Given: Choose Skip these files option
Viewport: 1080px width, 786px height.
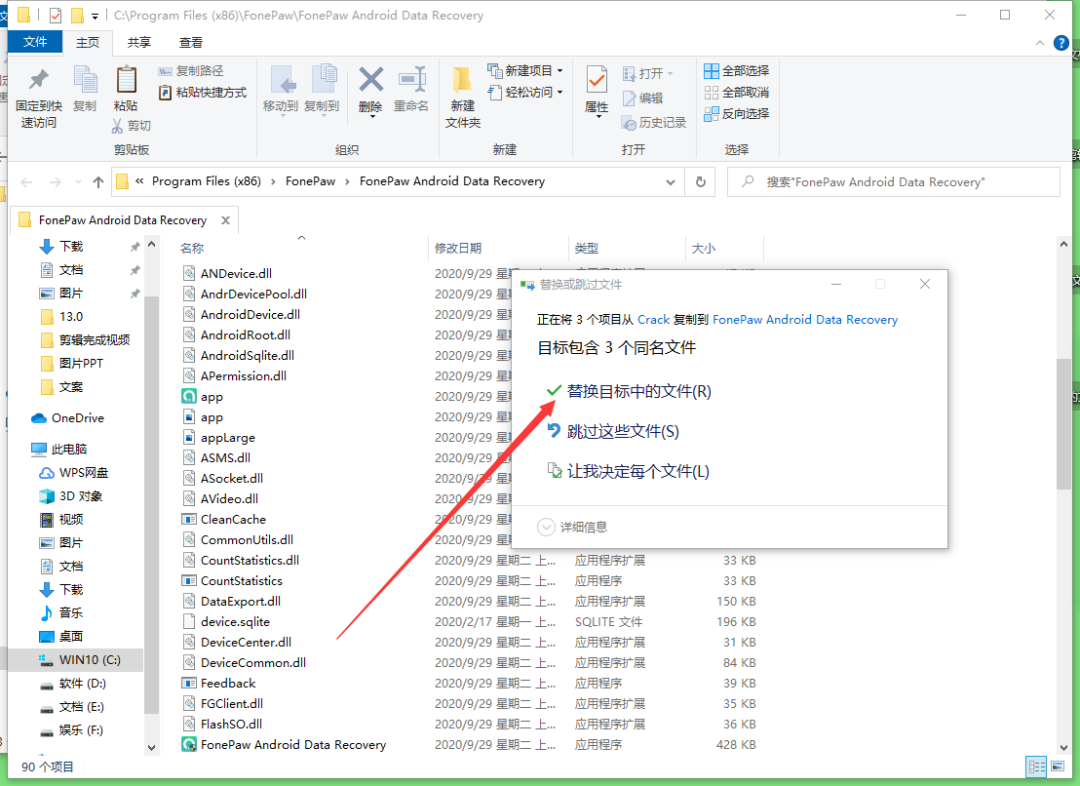Looking at the screenshot, I should (x=613, y=431).
